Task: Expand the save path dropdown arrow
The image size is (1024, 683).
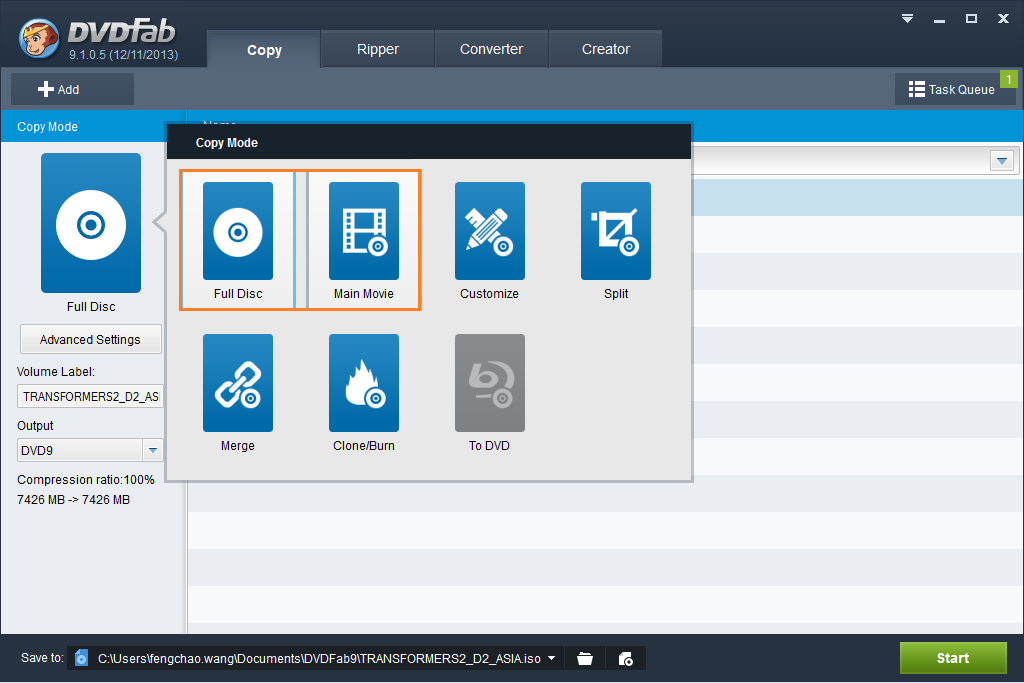Action: click(x=549, y=659)
